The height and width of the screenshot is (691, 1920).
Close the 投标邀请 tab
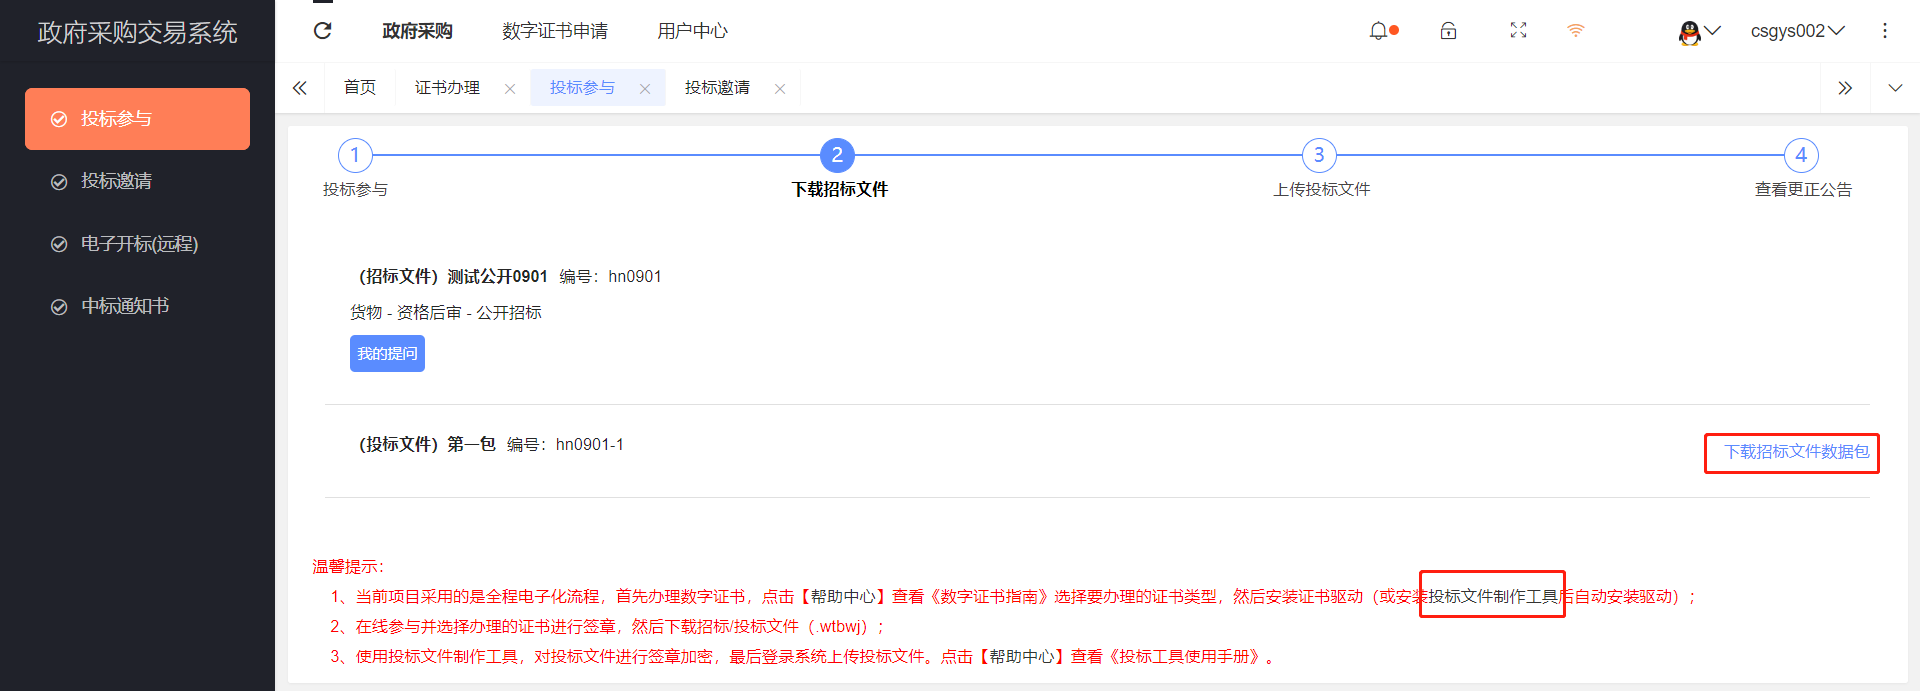[780, 89]
